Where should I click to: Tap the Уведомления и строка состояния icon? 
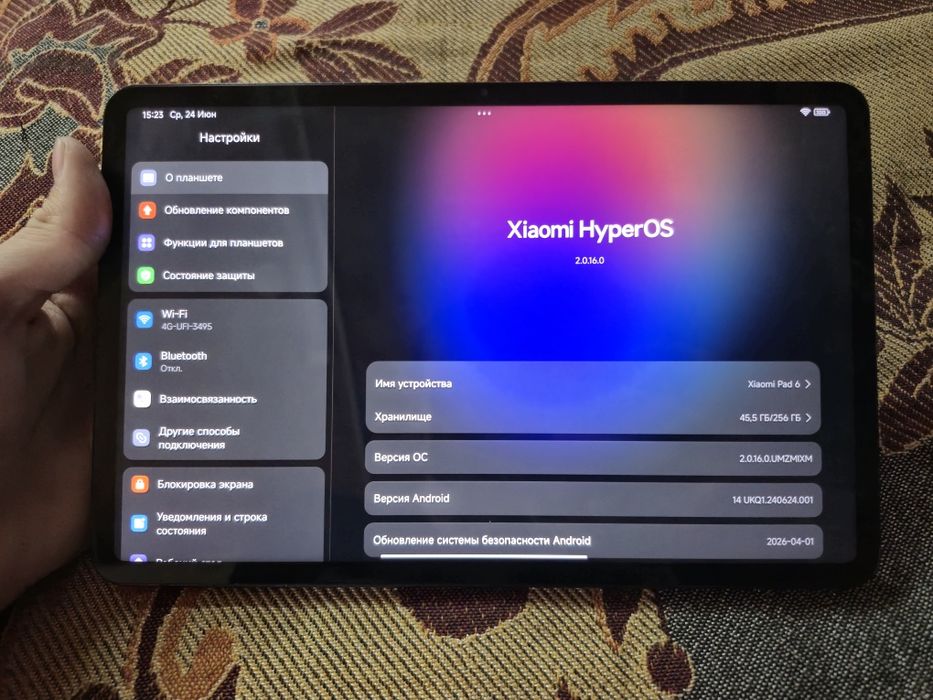(139, 523)
